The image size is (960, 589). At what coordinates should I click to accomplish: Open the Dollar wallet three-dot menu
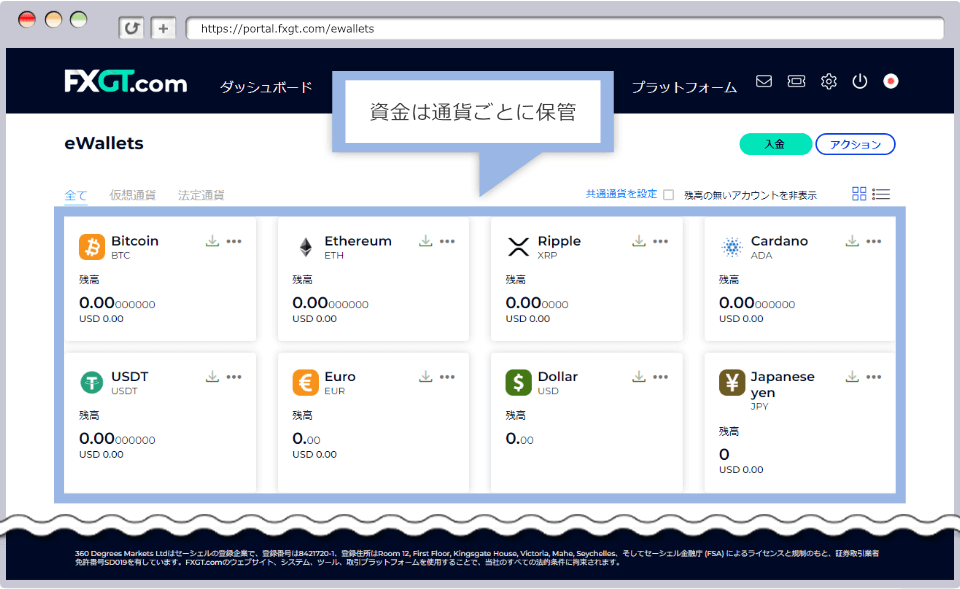(661, 377)
